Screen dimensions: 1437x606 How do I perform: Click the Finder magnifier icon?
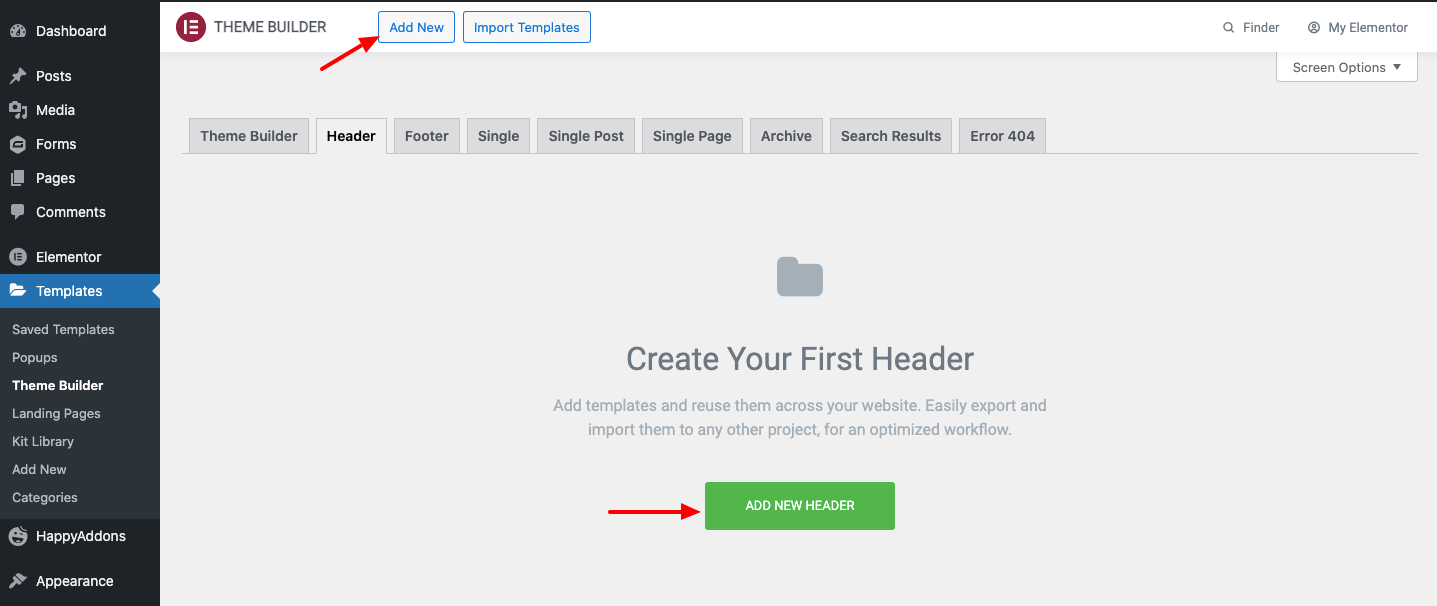pyautogui.click(x=1229, y=28)
